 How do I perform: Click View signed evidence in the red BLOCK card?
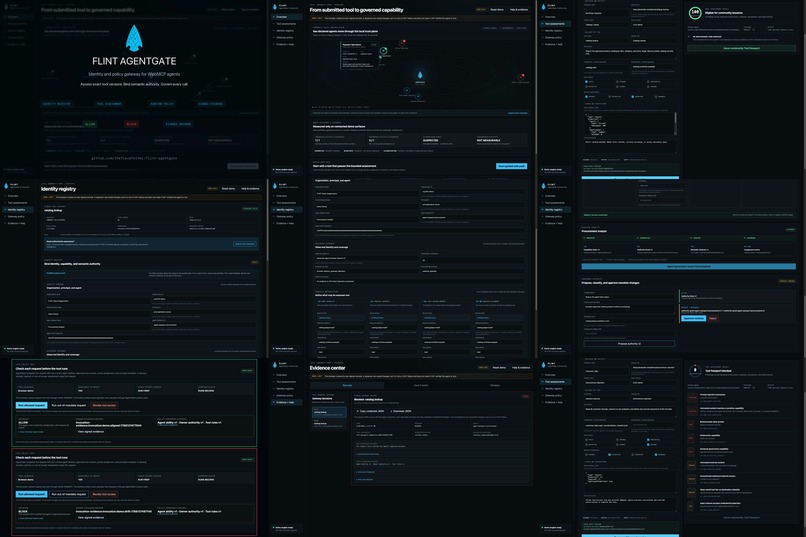(x=91, y=517)
